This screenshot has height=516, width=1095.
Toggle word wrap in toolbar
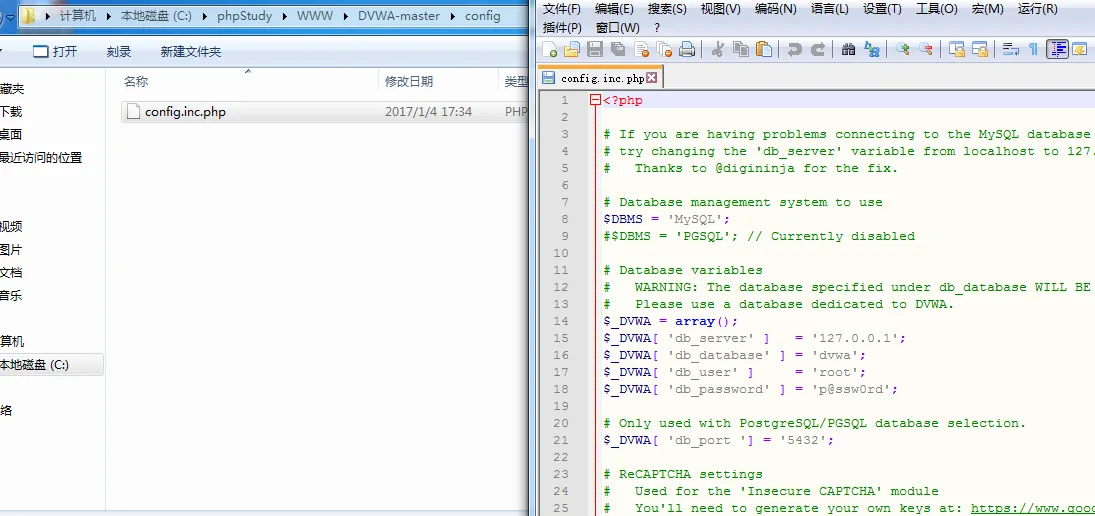1010,49
